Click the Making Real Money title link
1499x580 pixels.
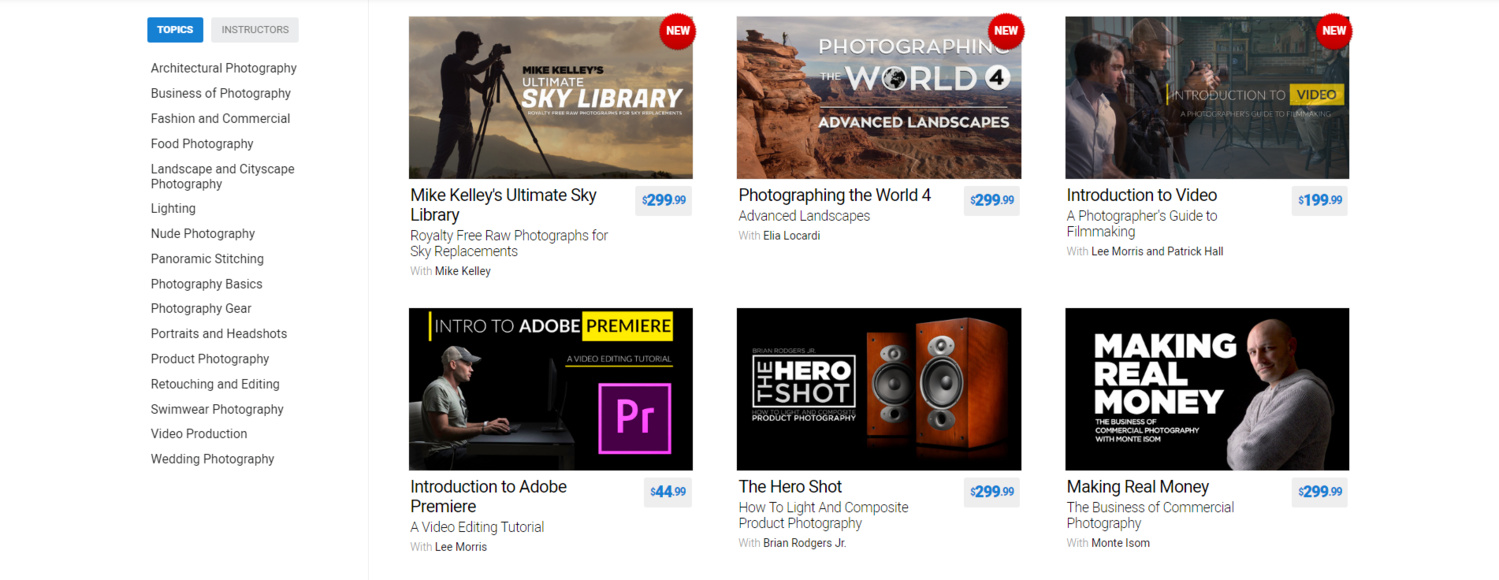point(1137,487)
